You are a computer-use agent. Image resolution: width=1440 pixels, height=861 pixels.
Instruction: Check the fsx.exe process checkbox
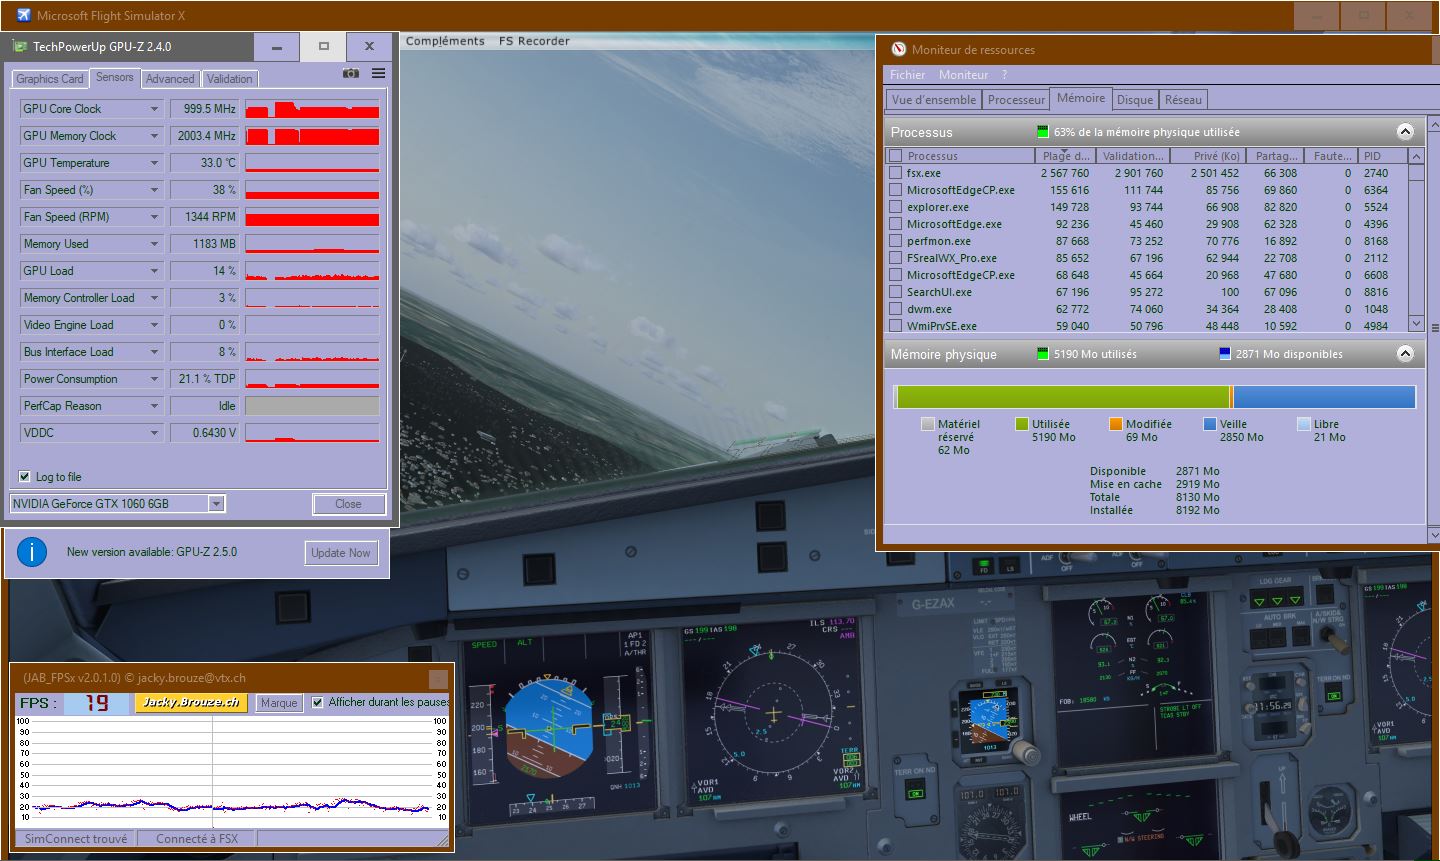(896, 173)
